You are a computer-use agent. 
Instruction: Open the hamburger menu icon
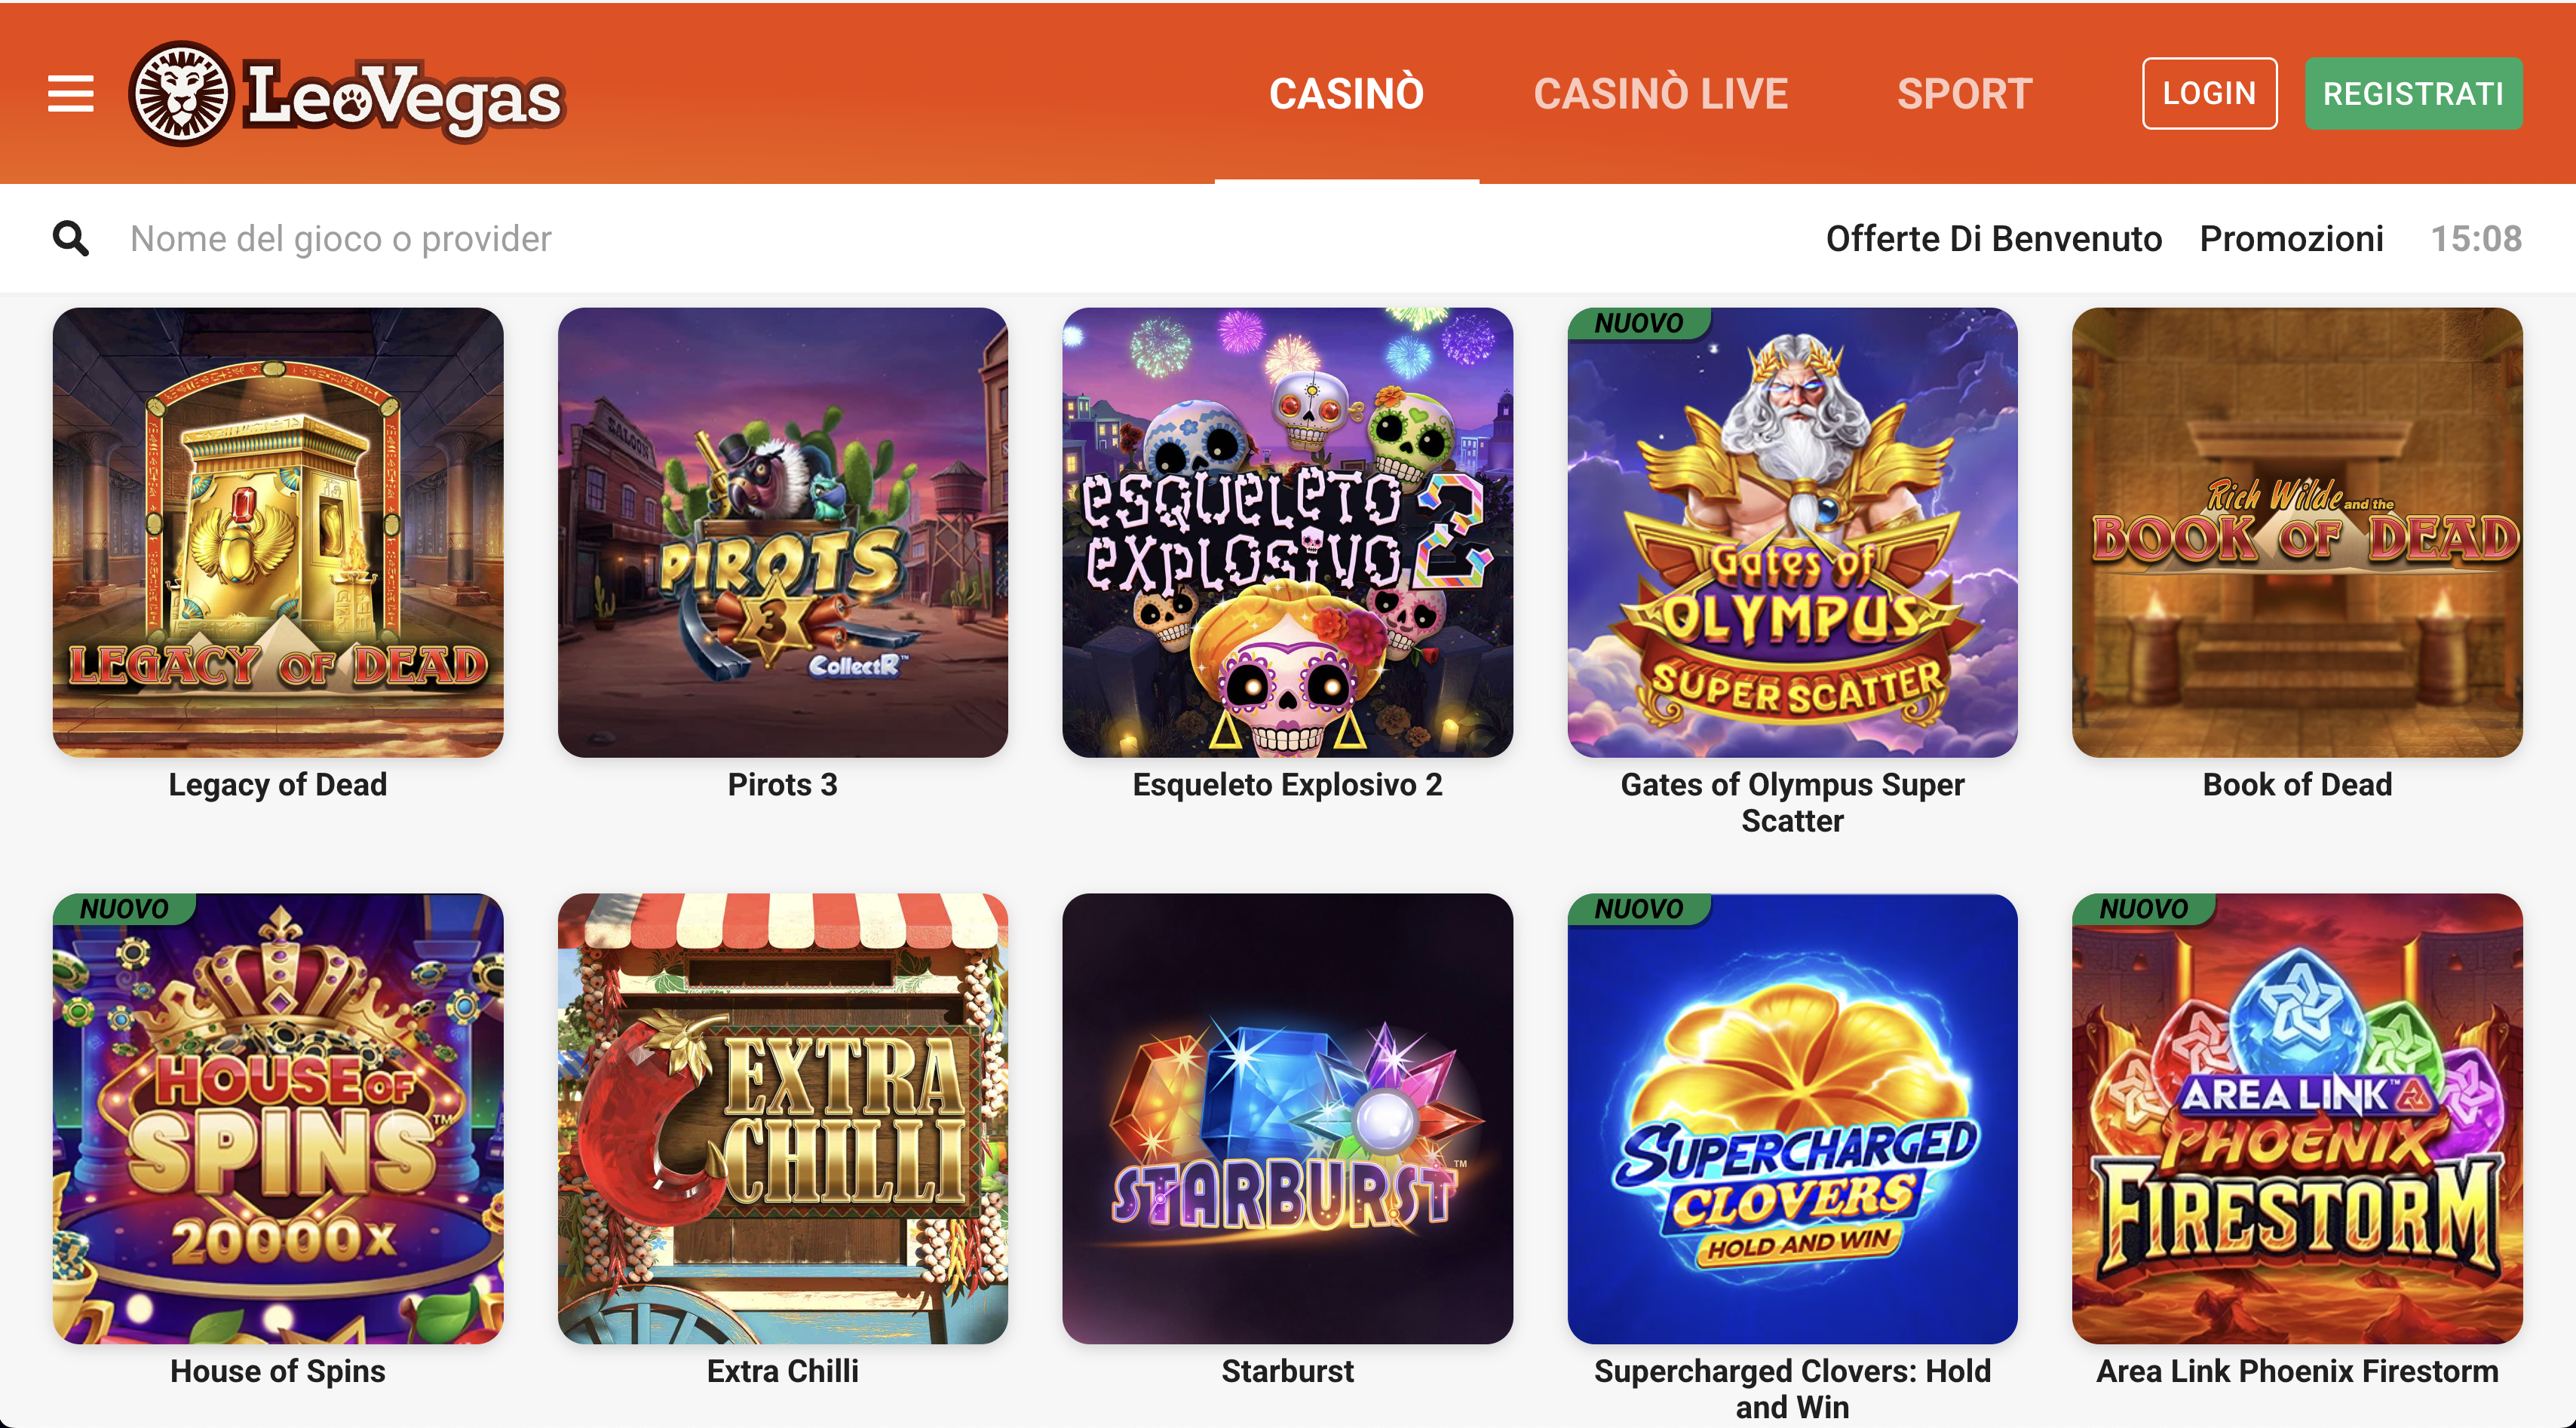coord(71,93)
